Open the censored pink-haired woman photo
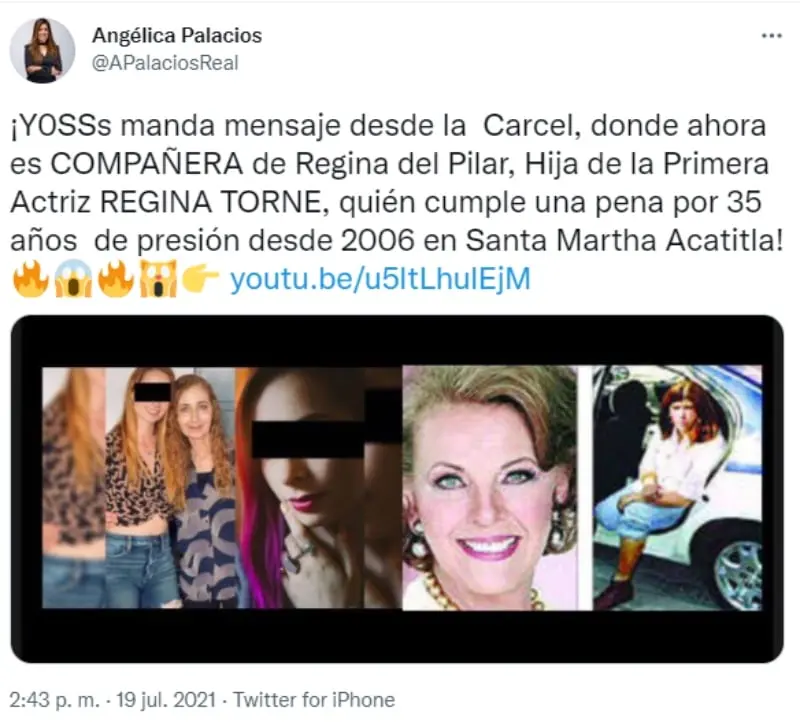 [318, 488]
